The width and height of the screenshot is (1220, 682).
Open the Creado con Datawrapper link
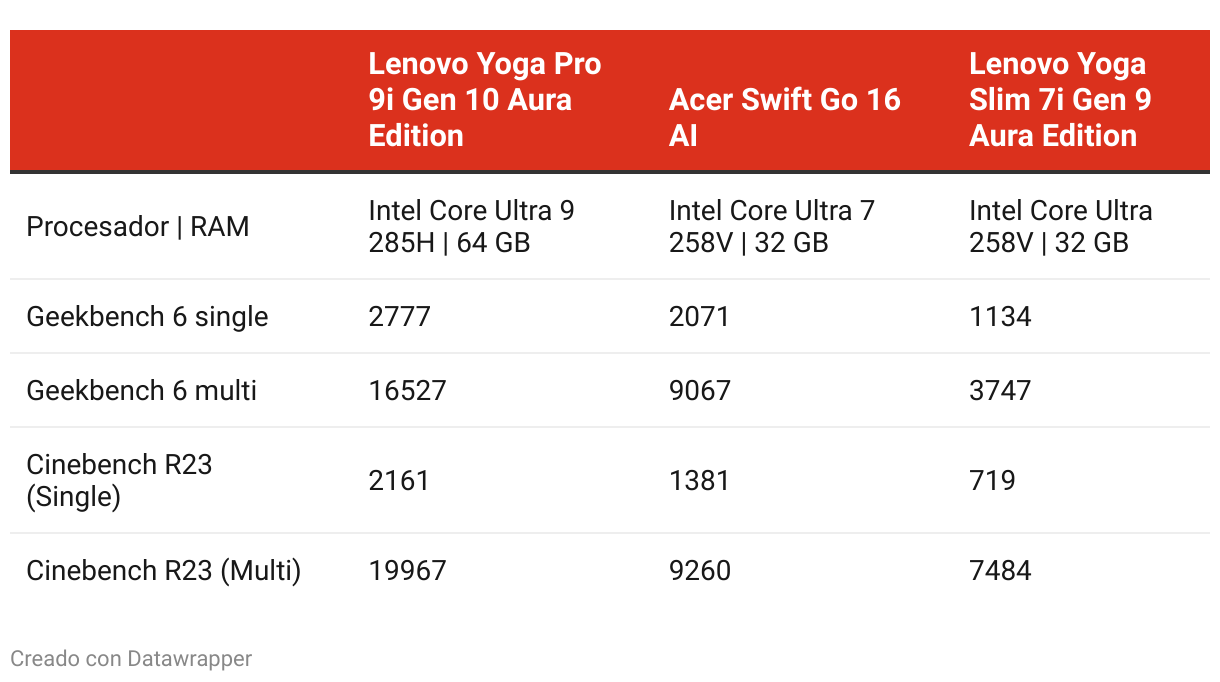click(131, 658)
